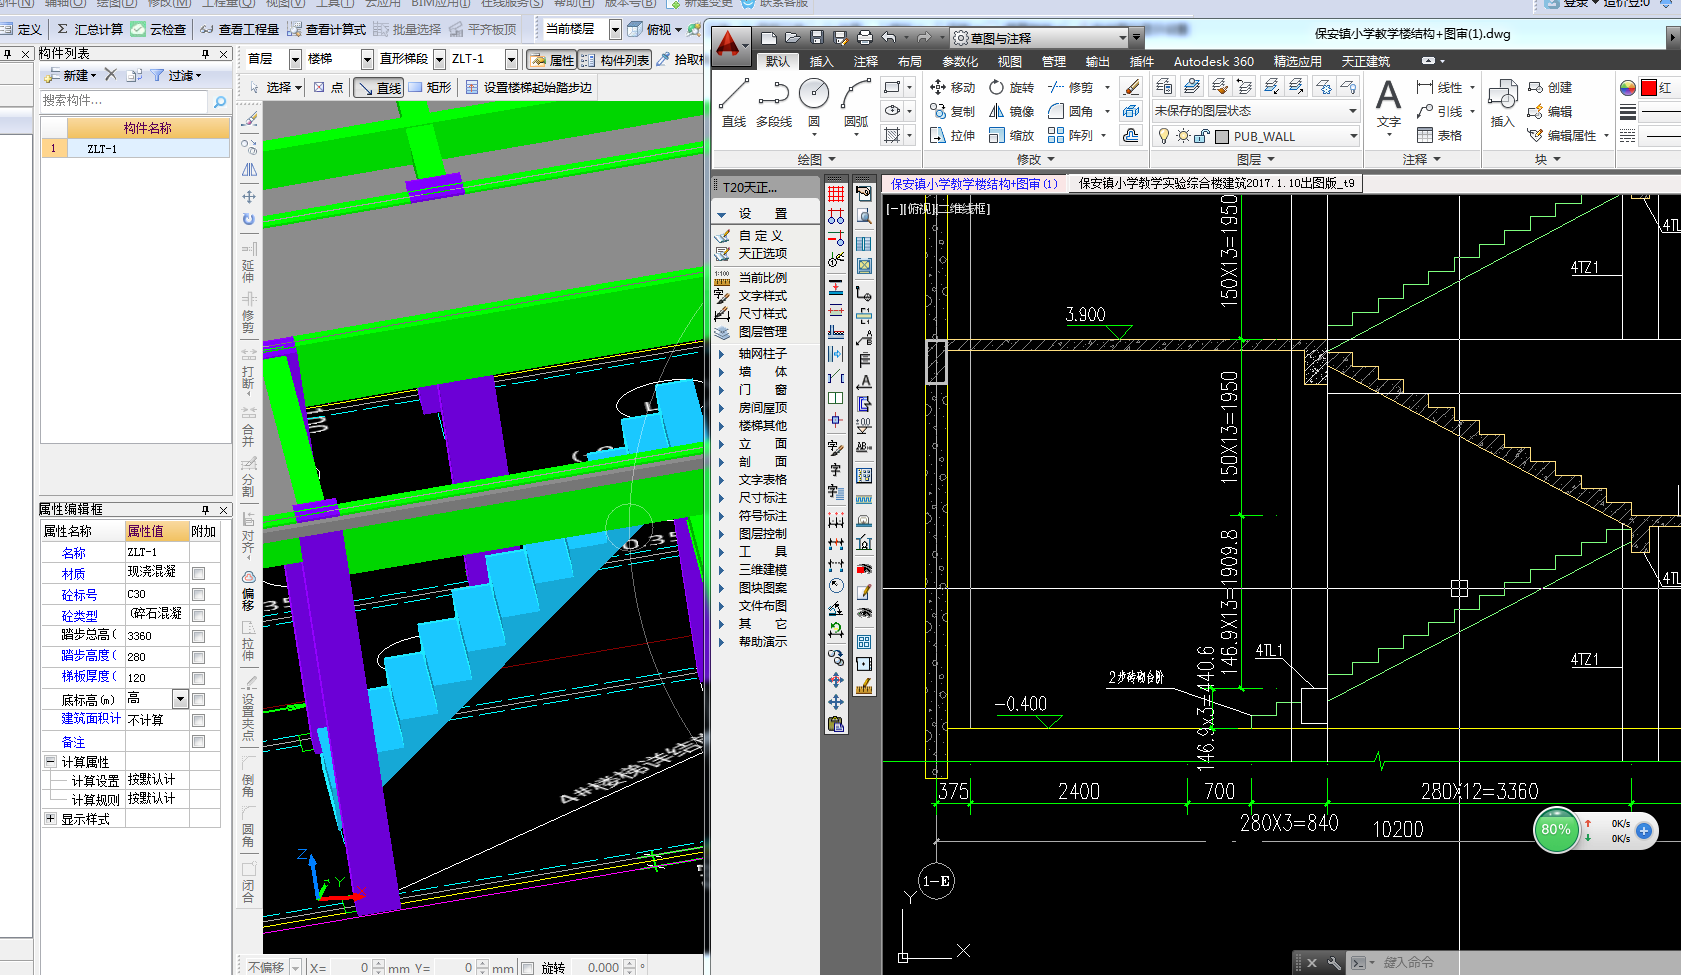1681x975 pixels.
Task: Open the 插入 ribbon tab in AutoCAD
Action: click(821, 61)
